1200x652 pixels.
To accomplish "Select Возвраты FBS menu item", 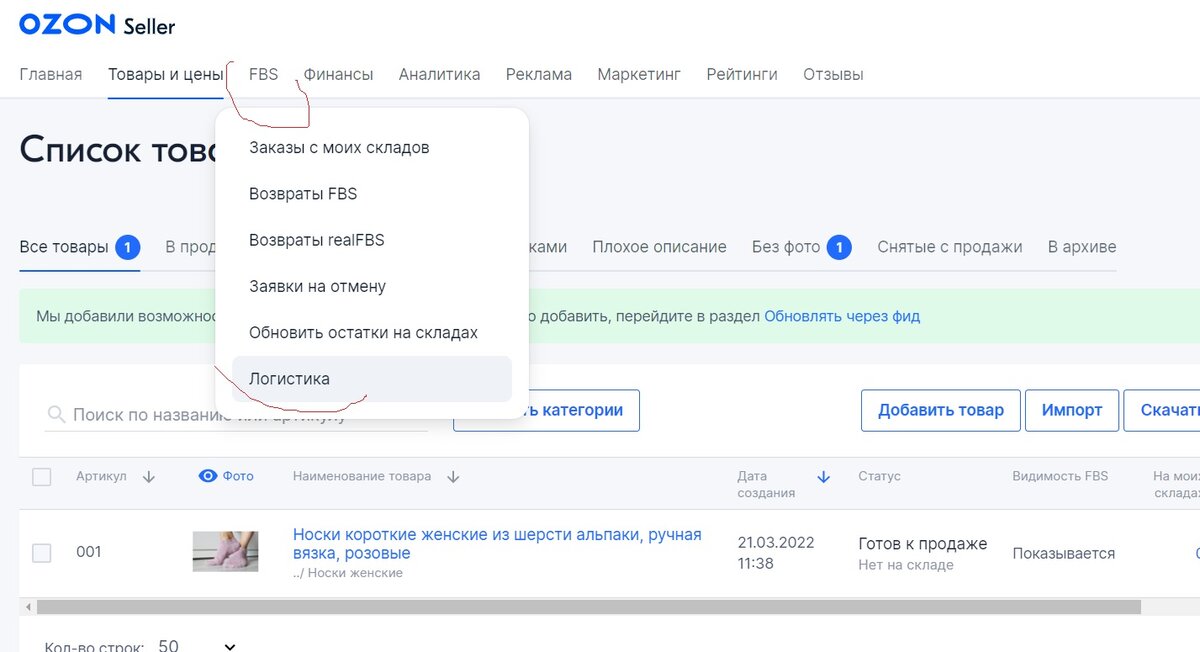I will click(x=372, y=194).
